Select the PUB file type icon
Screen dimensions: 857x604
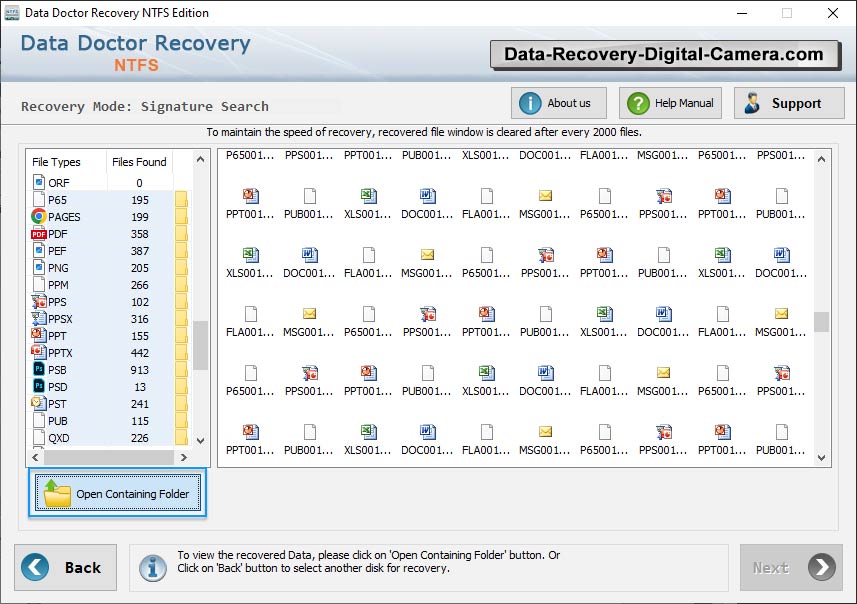click(x=39, y=420)
